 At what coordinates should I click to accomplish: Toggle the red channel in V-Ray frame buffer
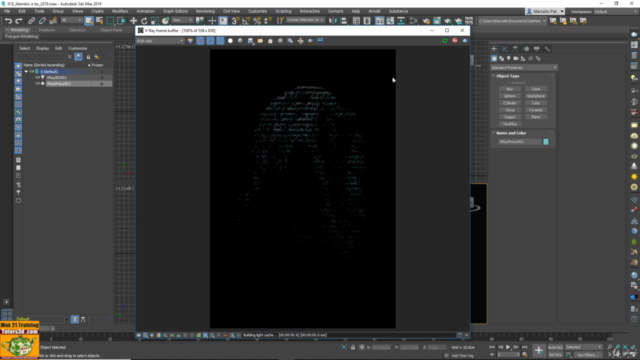(x=200, y=41)
